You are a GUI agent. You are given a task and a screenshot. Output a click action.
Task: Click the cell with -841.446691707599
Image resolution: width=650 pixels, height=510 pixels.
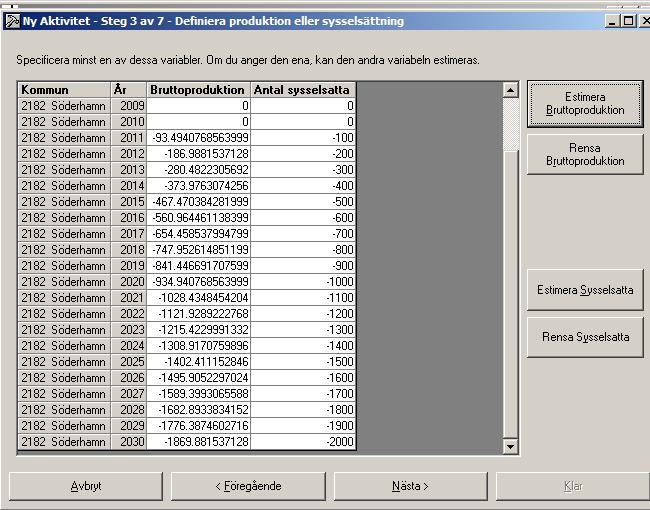pos(199,266)
